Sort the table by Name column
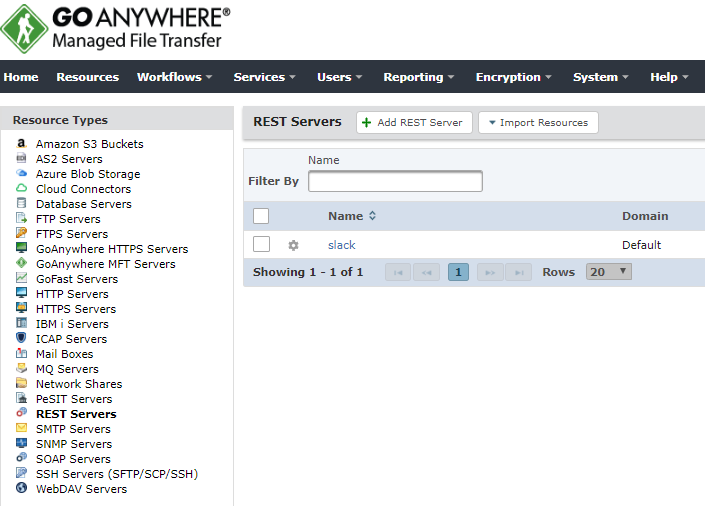 (352, 216)
